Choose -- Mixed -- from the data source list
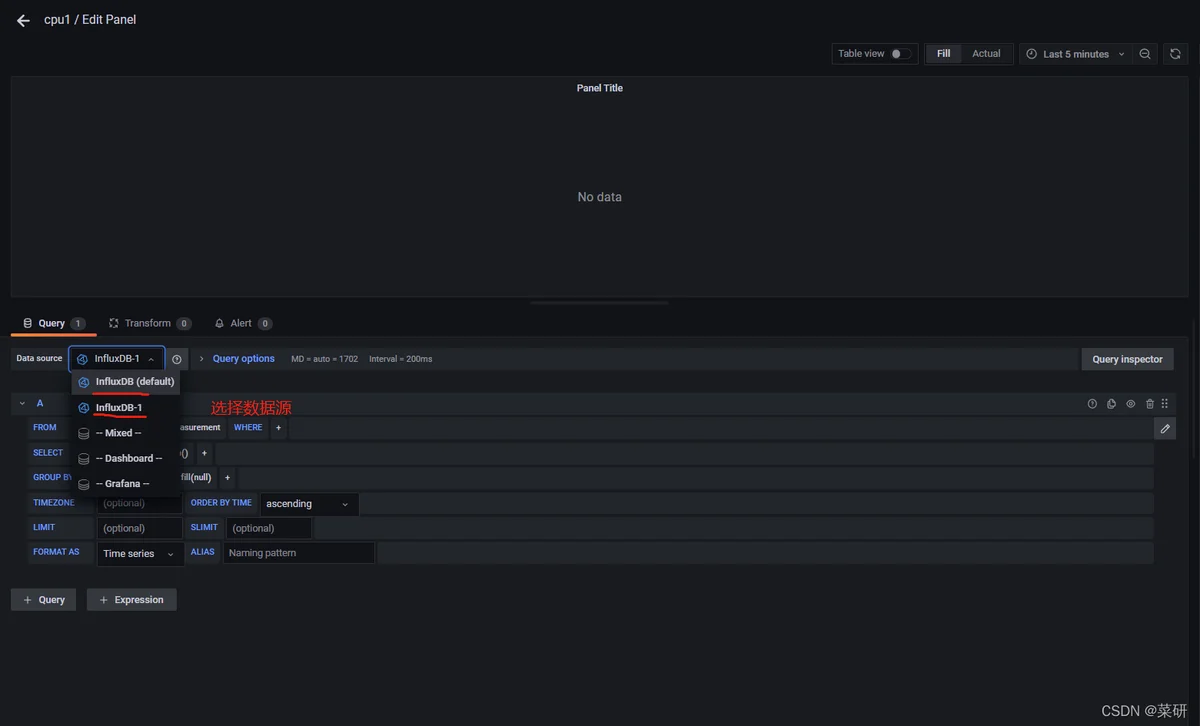 [126, 433]
